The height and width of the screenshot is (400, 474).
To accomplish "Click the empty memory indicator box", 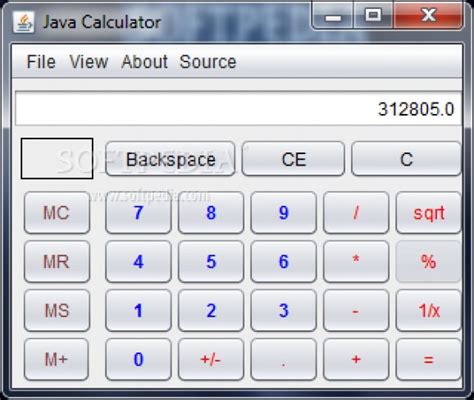I will pos(57,158).
